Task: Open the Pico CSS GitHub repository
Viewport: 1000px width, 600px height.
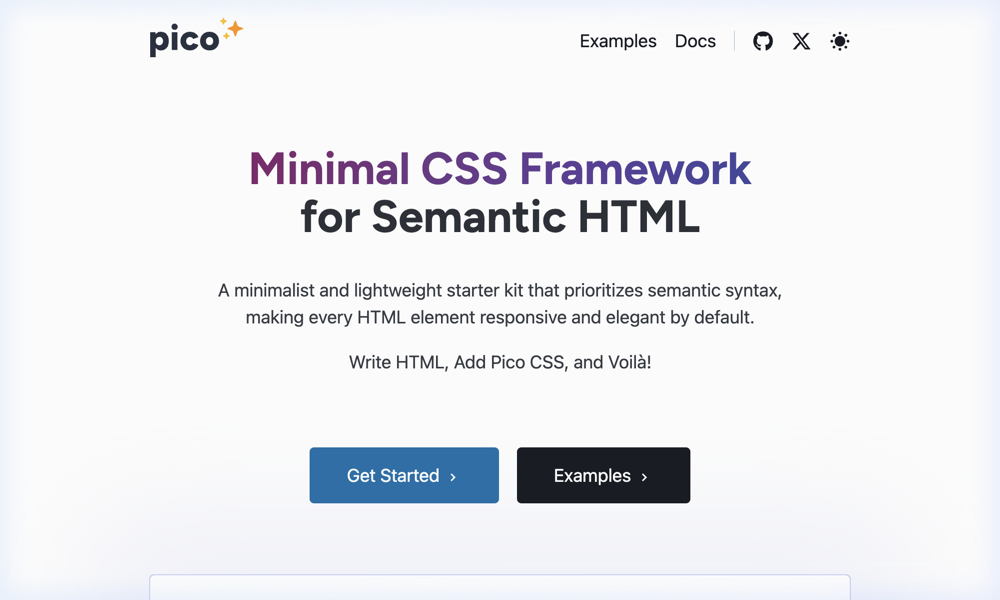Action: point(763,41)
